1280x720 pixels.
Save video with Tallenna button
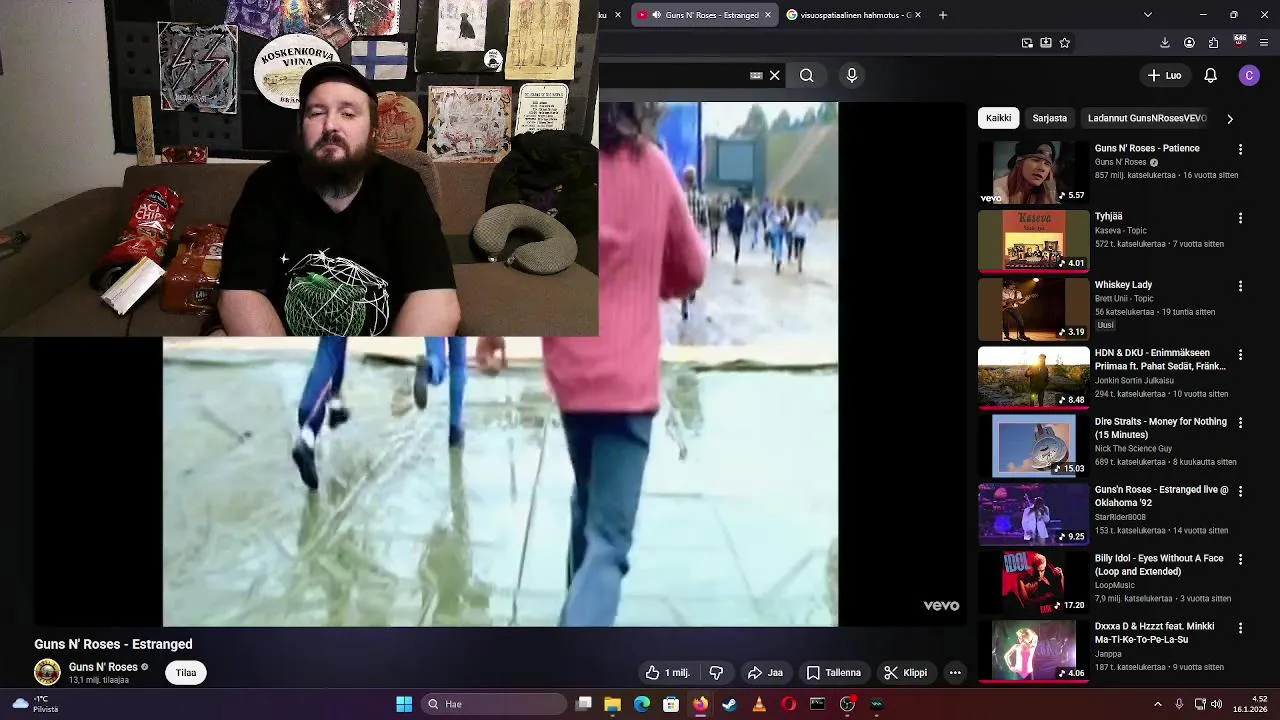834,673
